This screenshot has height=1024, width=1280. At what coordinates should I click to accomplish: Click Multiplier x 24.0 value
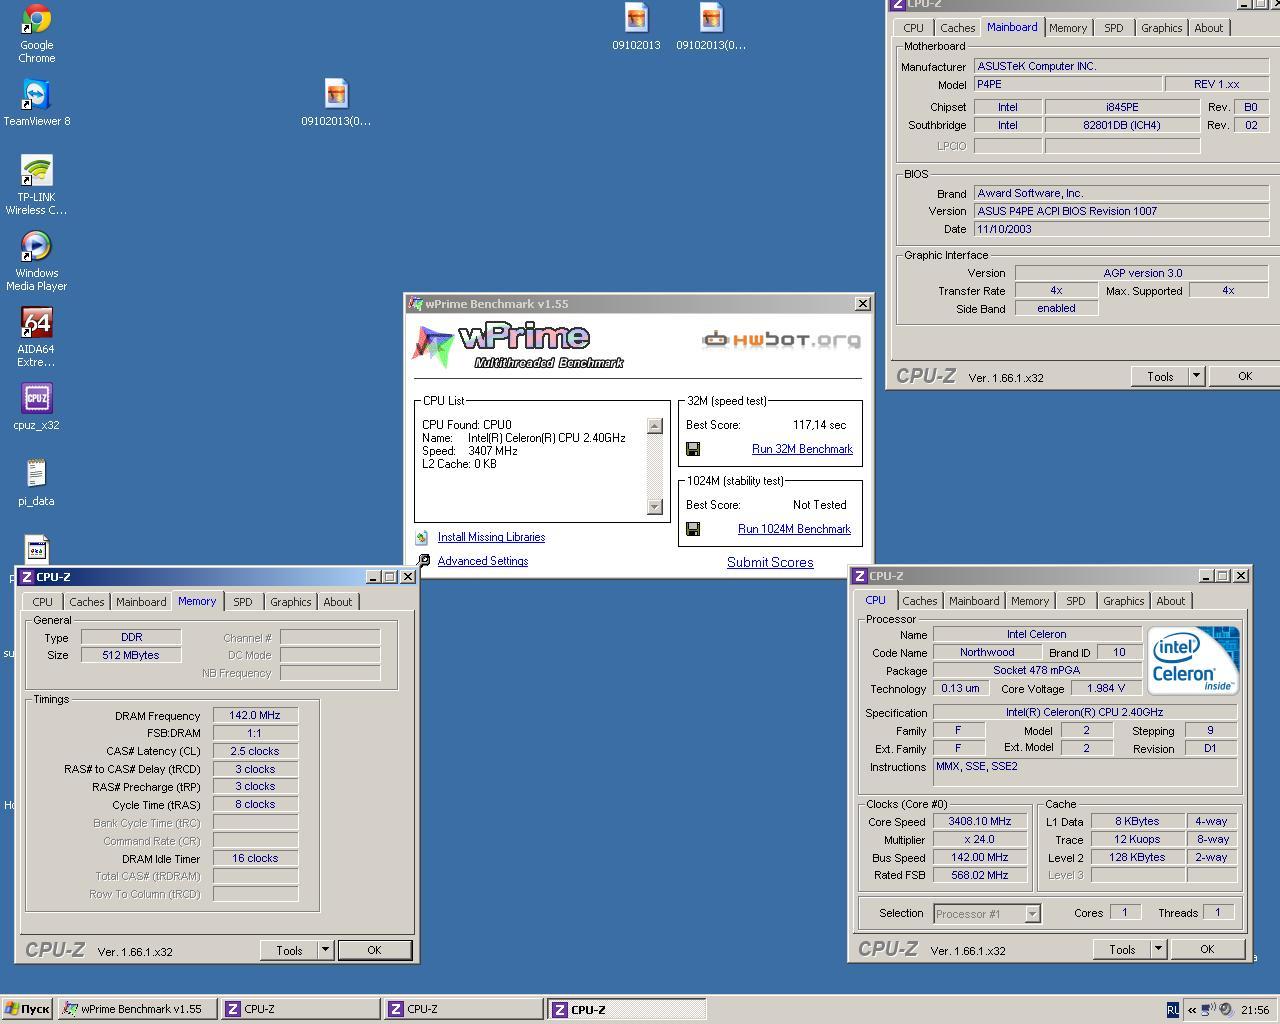[980, 839]
